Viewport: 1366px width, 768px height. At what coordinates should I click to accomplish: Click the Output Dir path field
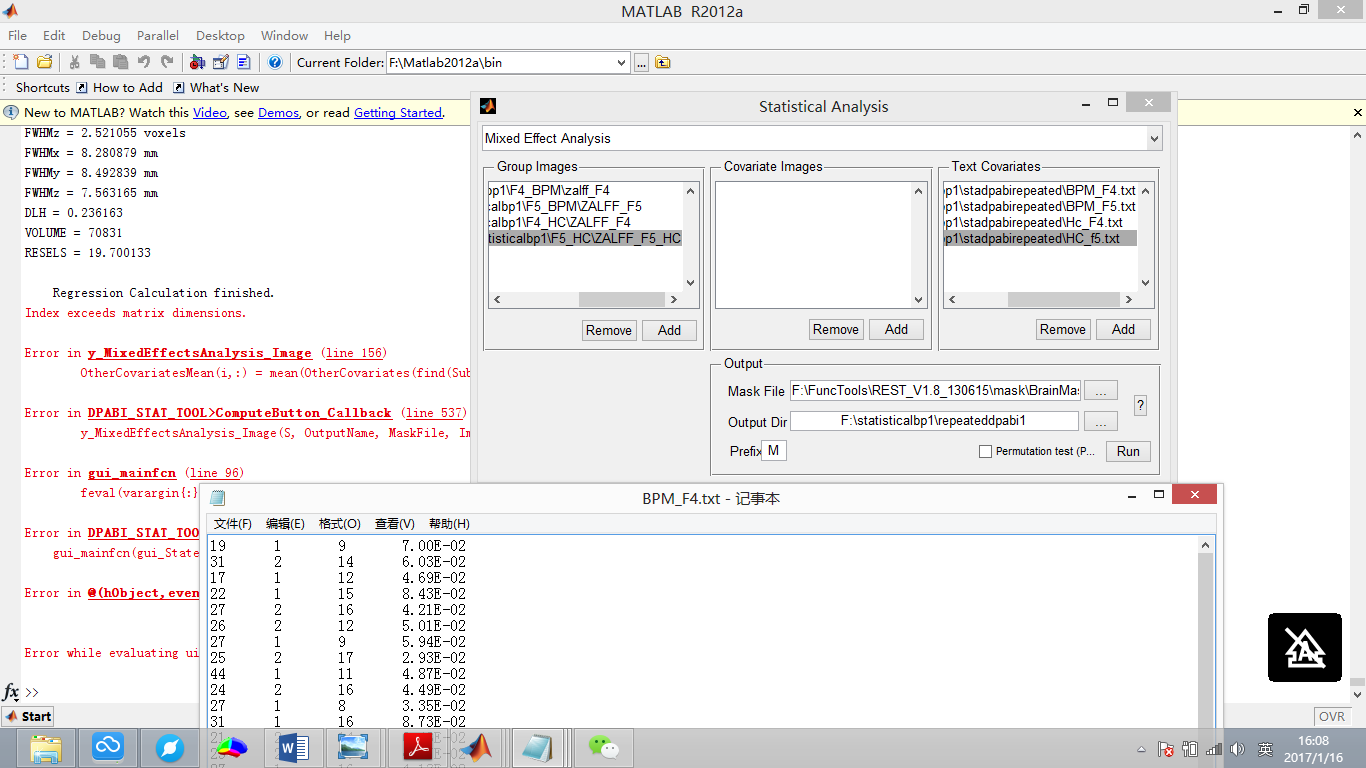pos(935,421)
